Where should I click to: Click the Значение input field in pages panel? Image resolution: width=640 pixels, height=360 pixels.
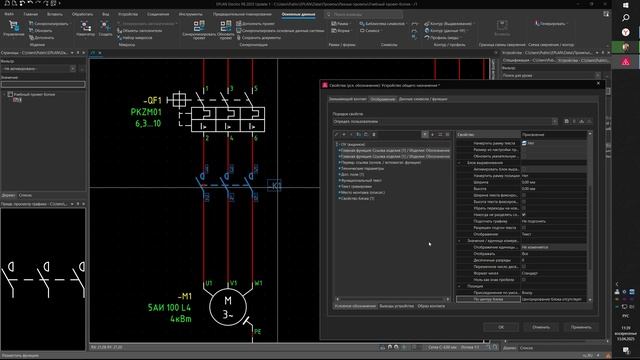[x=43, y=84]
